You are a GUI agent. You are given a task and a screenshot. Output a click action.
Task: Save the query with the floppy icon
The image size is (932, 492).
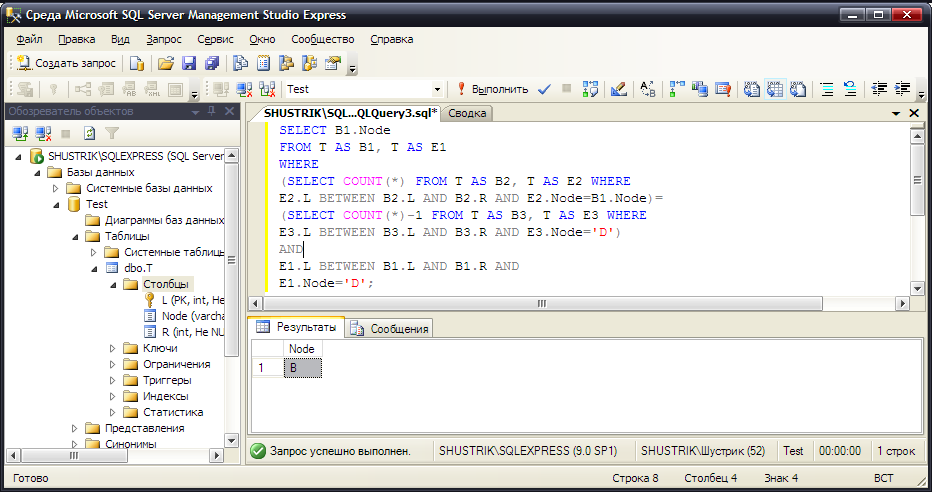coord(189,63)
